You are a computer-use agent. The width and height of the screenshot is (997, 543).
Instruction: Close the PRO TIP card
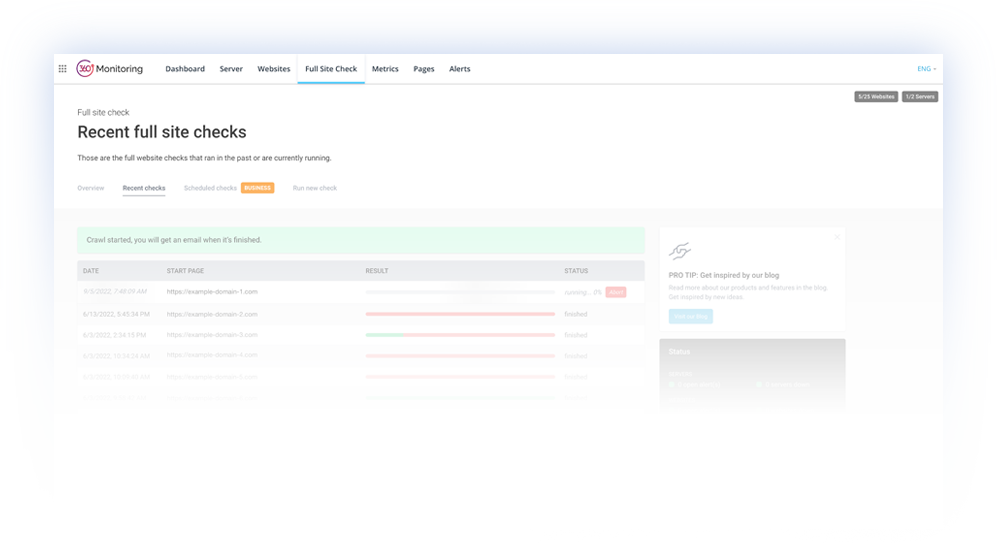point(837,237)
